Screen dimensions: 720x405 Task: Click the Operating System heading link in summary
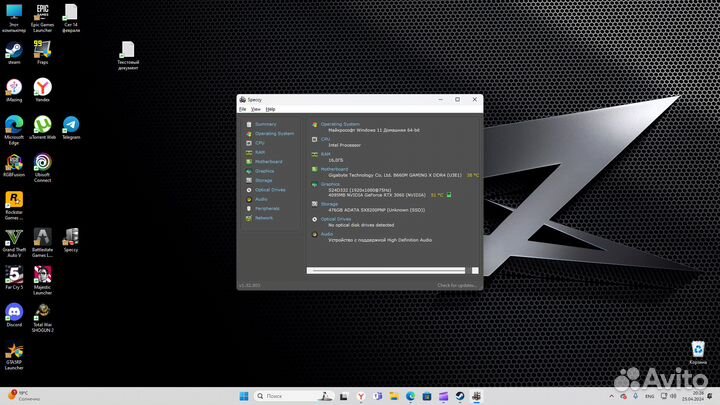pyautogui.click(x=340, y=124)
